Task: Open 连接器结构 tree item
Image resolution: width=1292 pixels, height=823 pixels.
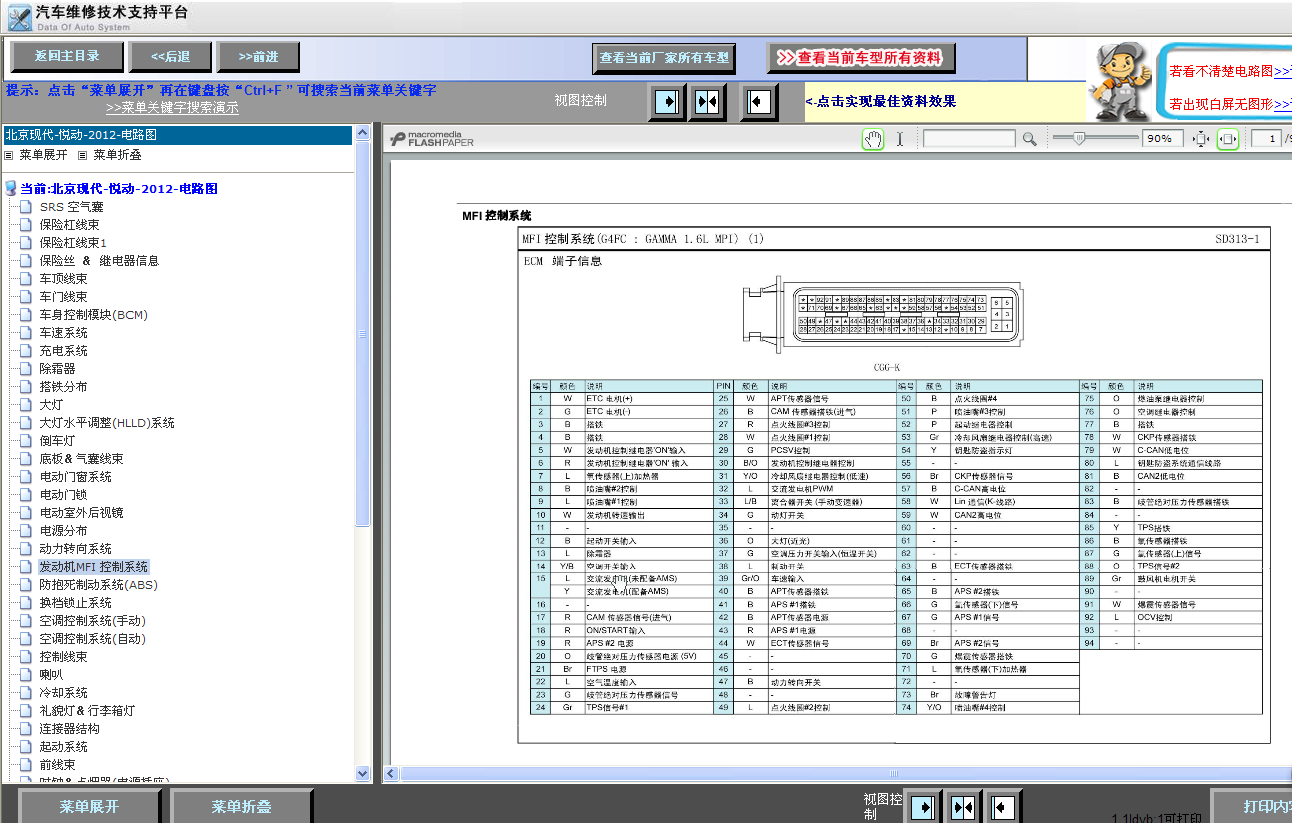Action: point(69,729)
